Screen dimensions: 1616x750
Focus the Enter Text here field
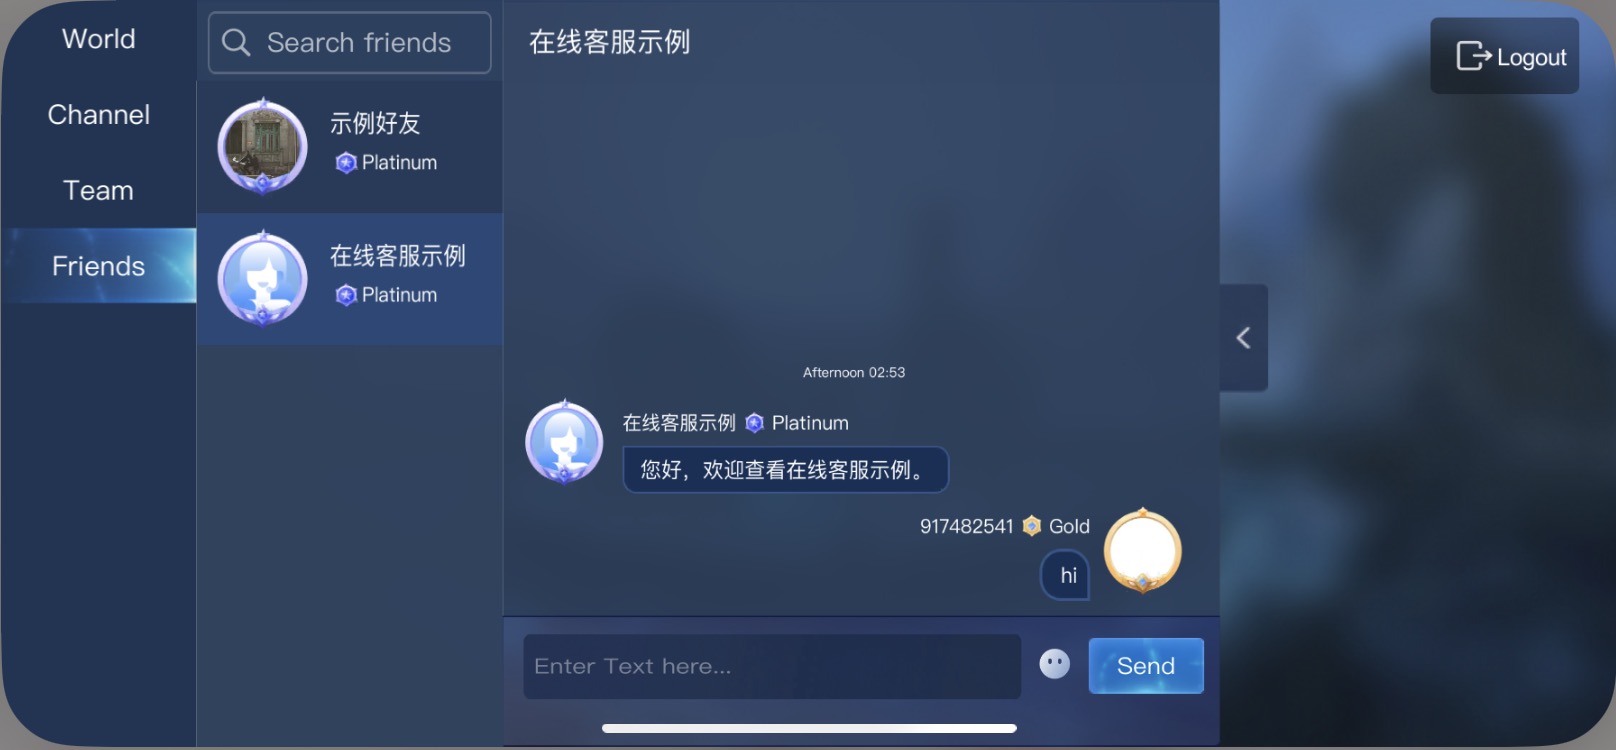[x=772, y=666]
